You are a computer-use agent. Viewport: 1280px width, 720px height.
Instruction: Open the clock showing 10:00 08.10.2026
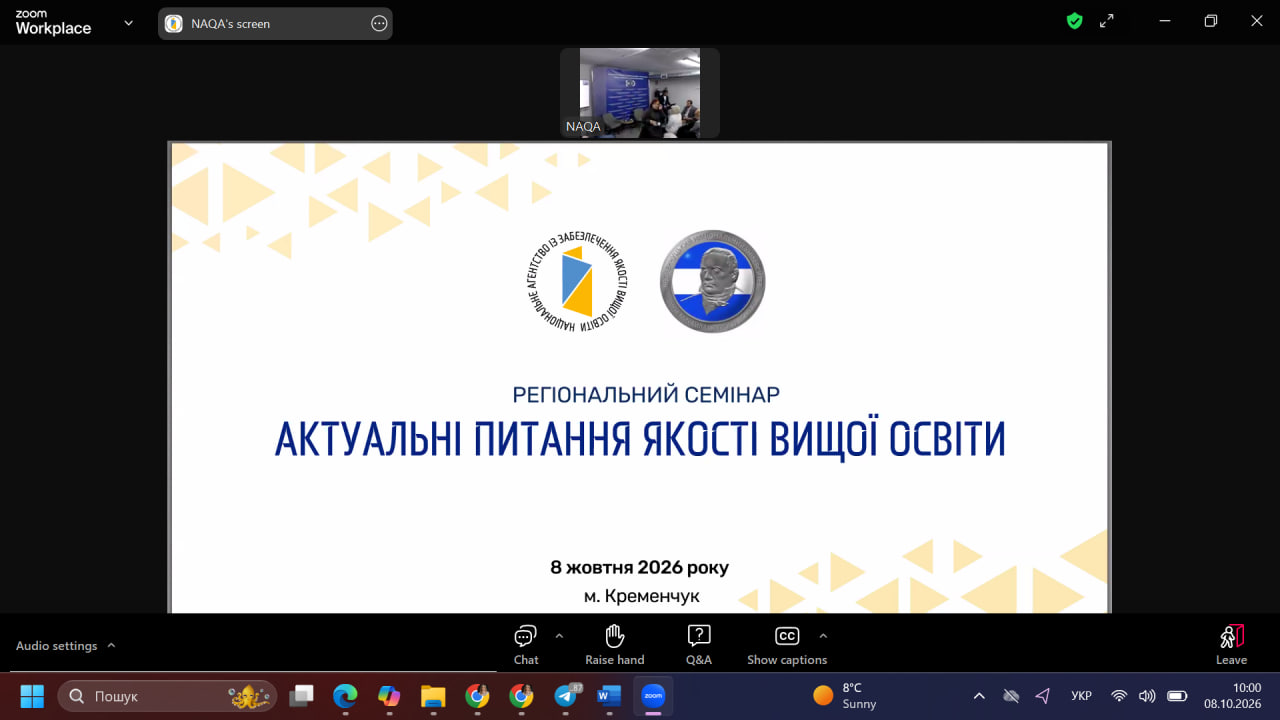(x=1232, y=696)
